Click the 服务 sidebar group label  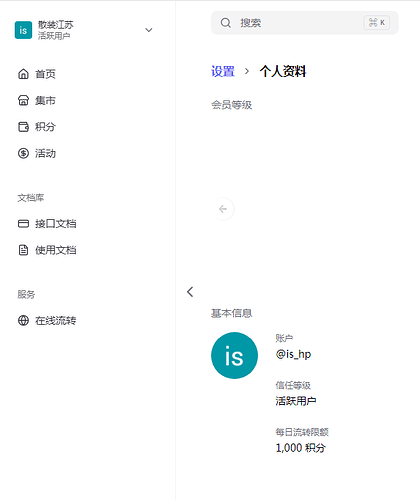point(26,294)
